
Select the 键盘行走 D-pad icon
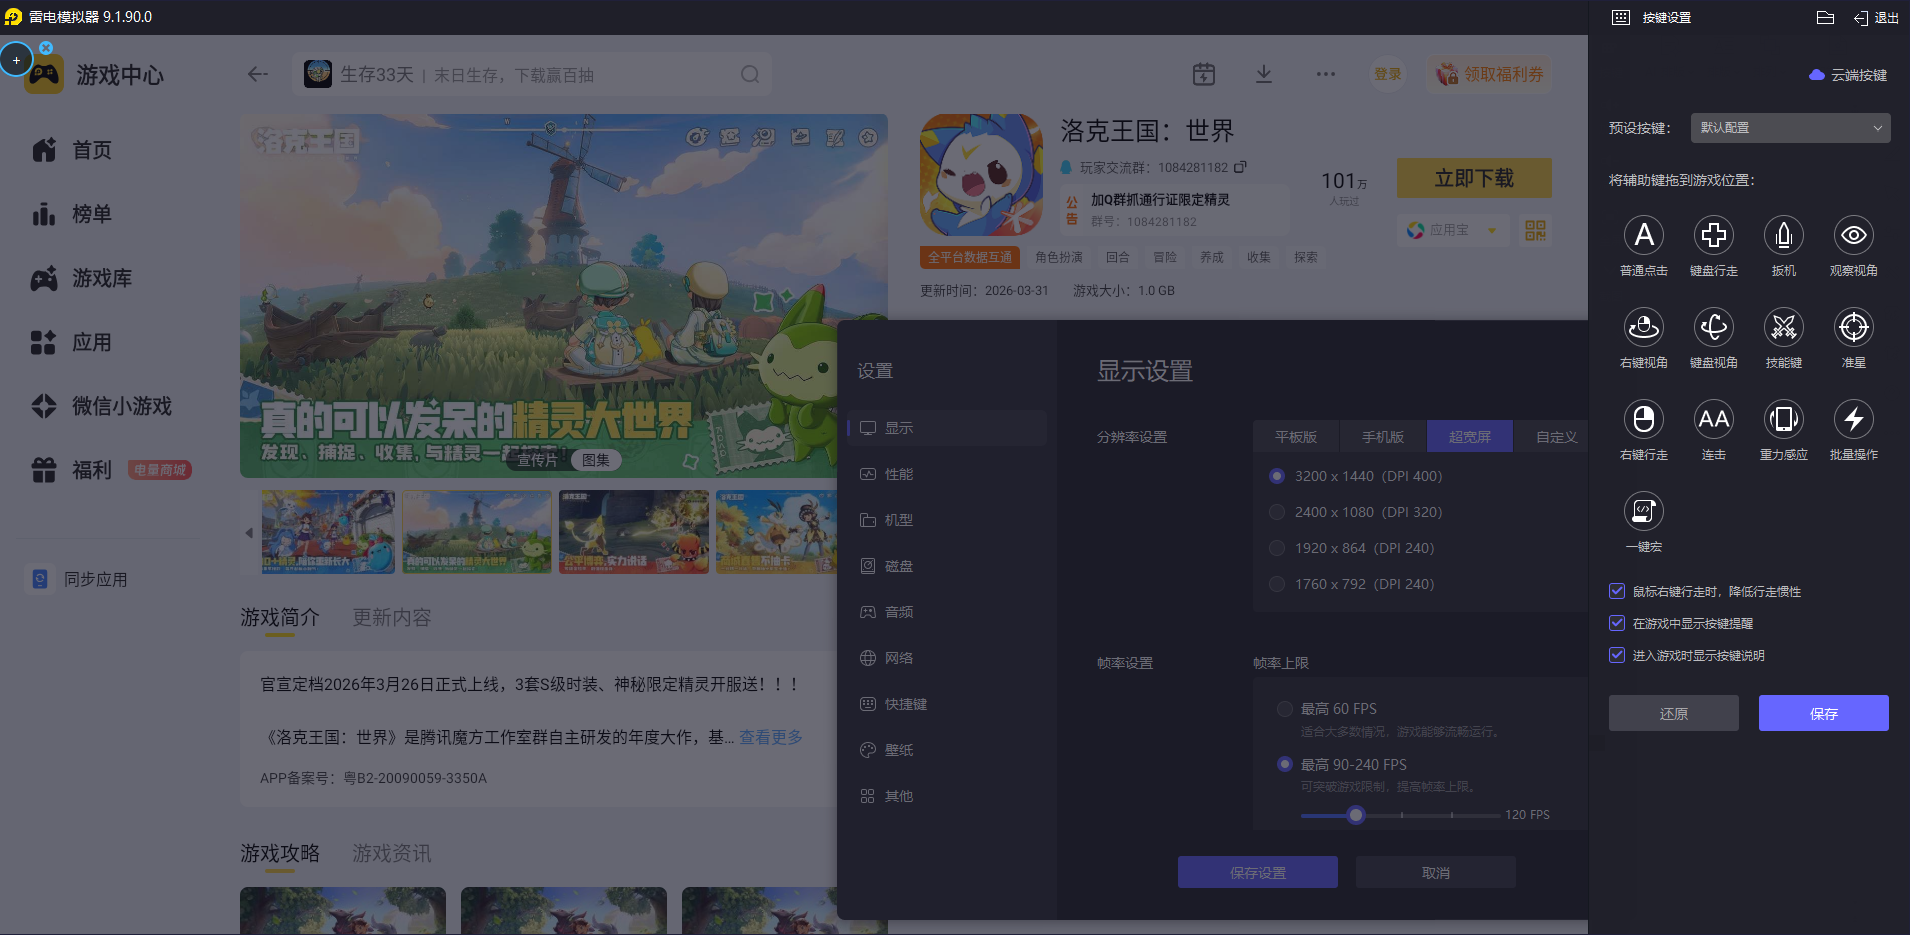pyautogui.click(x=1713, y=235)
